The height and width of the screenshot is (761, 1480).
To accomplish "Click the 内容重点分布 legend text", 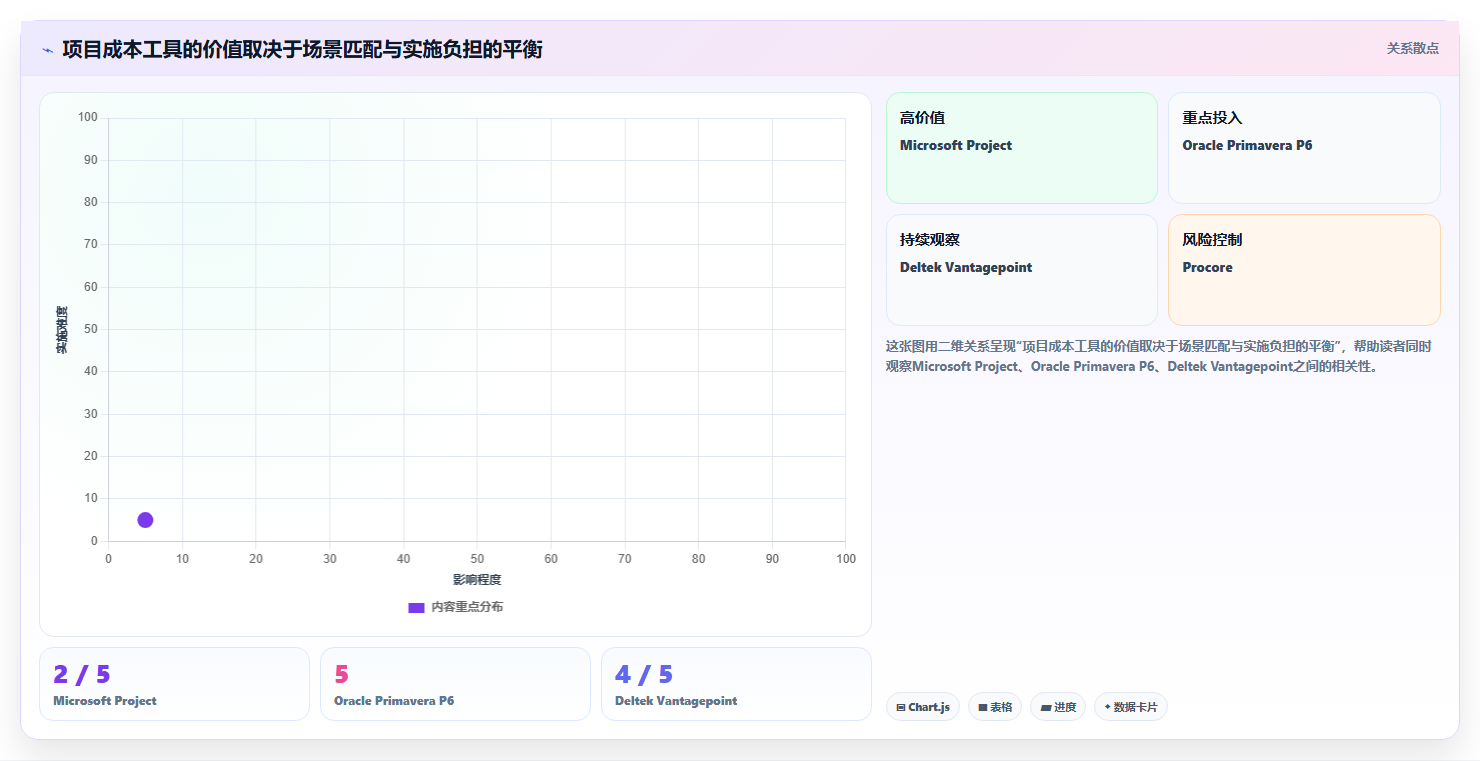I will pyautogui.click(x=467, y=607).
